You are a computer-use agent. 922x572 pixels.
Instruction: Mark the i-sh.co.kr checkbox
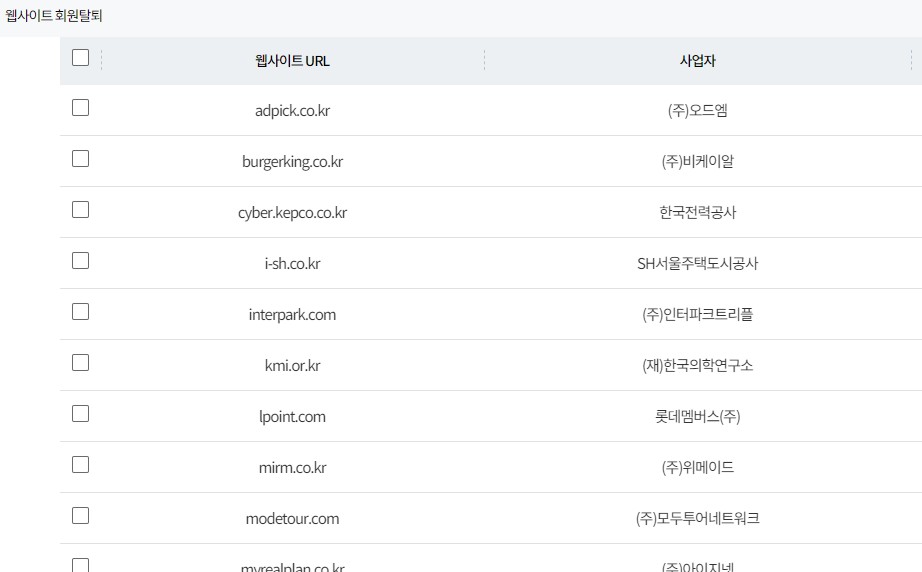(x=81, y=260)
